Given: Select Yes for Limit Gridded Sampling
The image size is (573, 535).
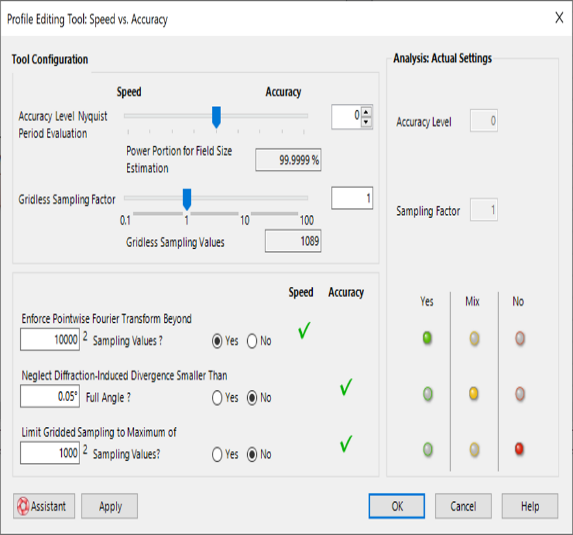Looking at the screenshot, I should (x=217, y=455).
